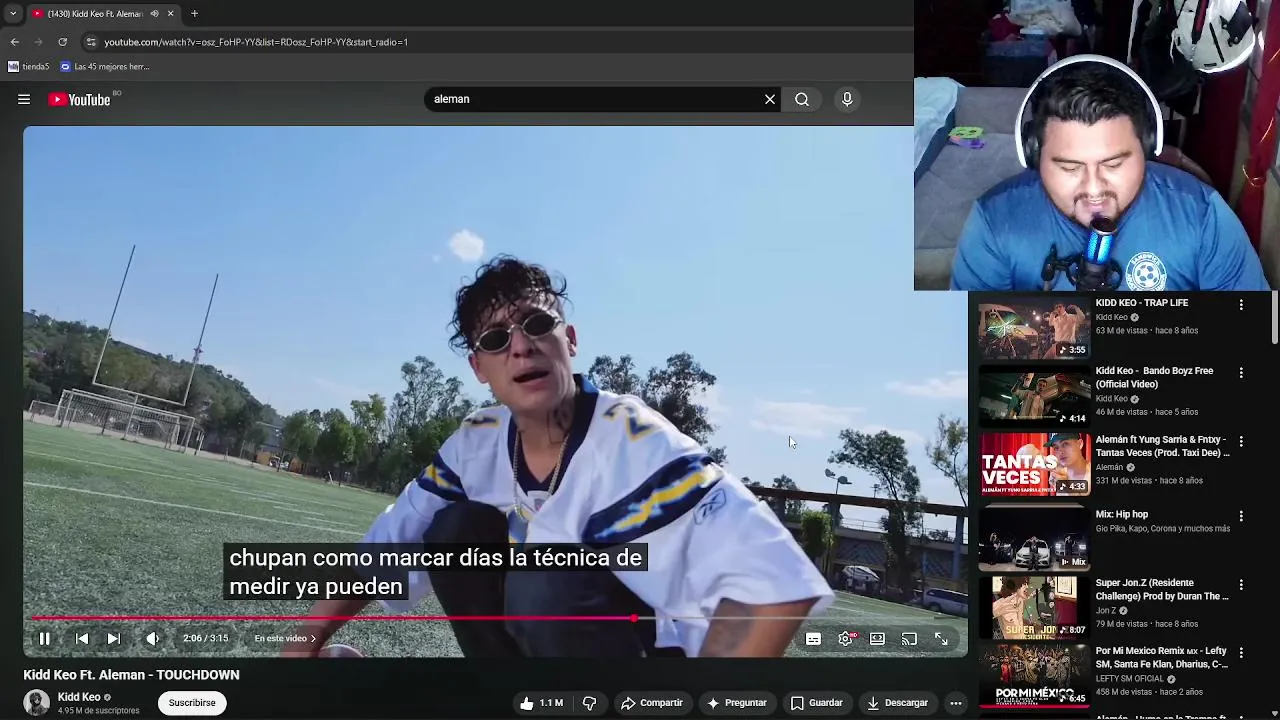Skip to previous video in player
1280x720 pixels.
82,638
